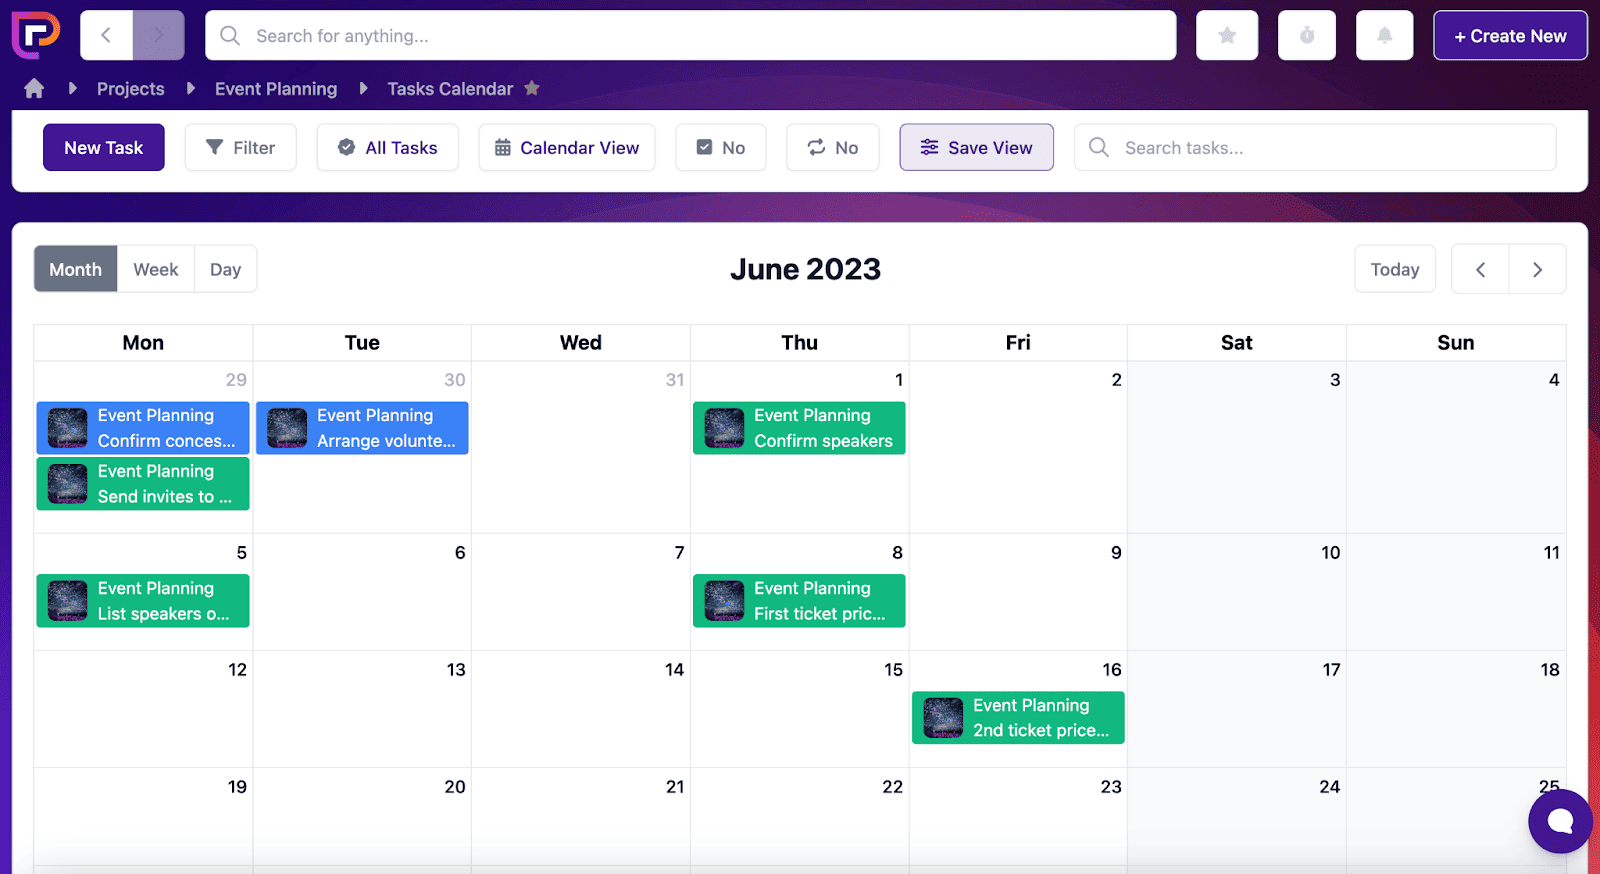The image size is (1600, 874).
Task: Click thumbnail of Confirm speakers task
Action: 724,428
